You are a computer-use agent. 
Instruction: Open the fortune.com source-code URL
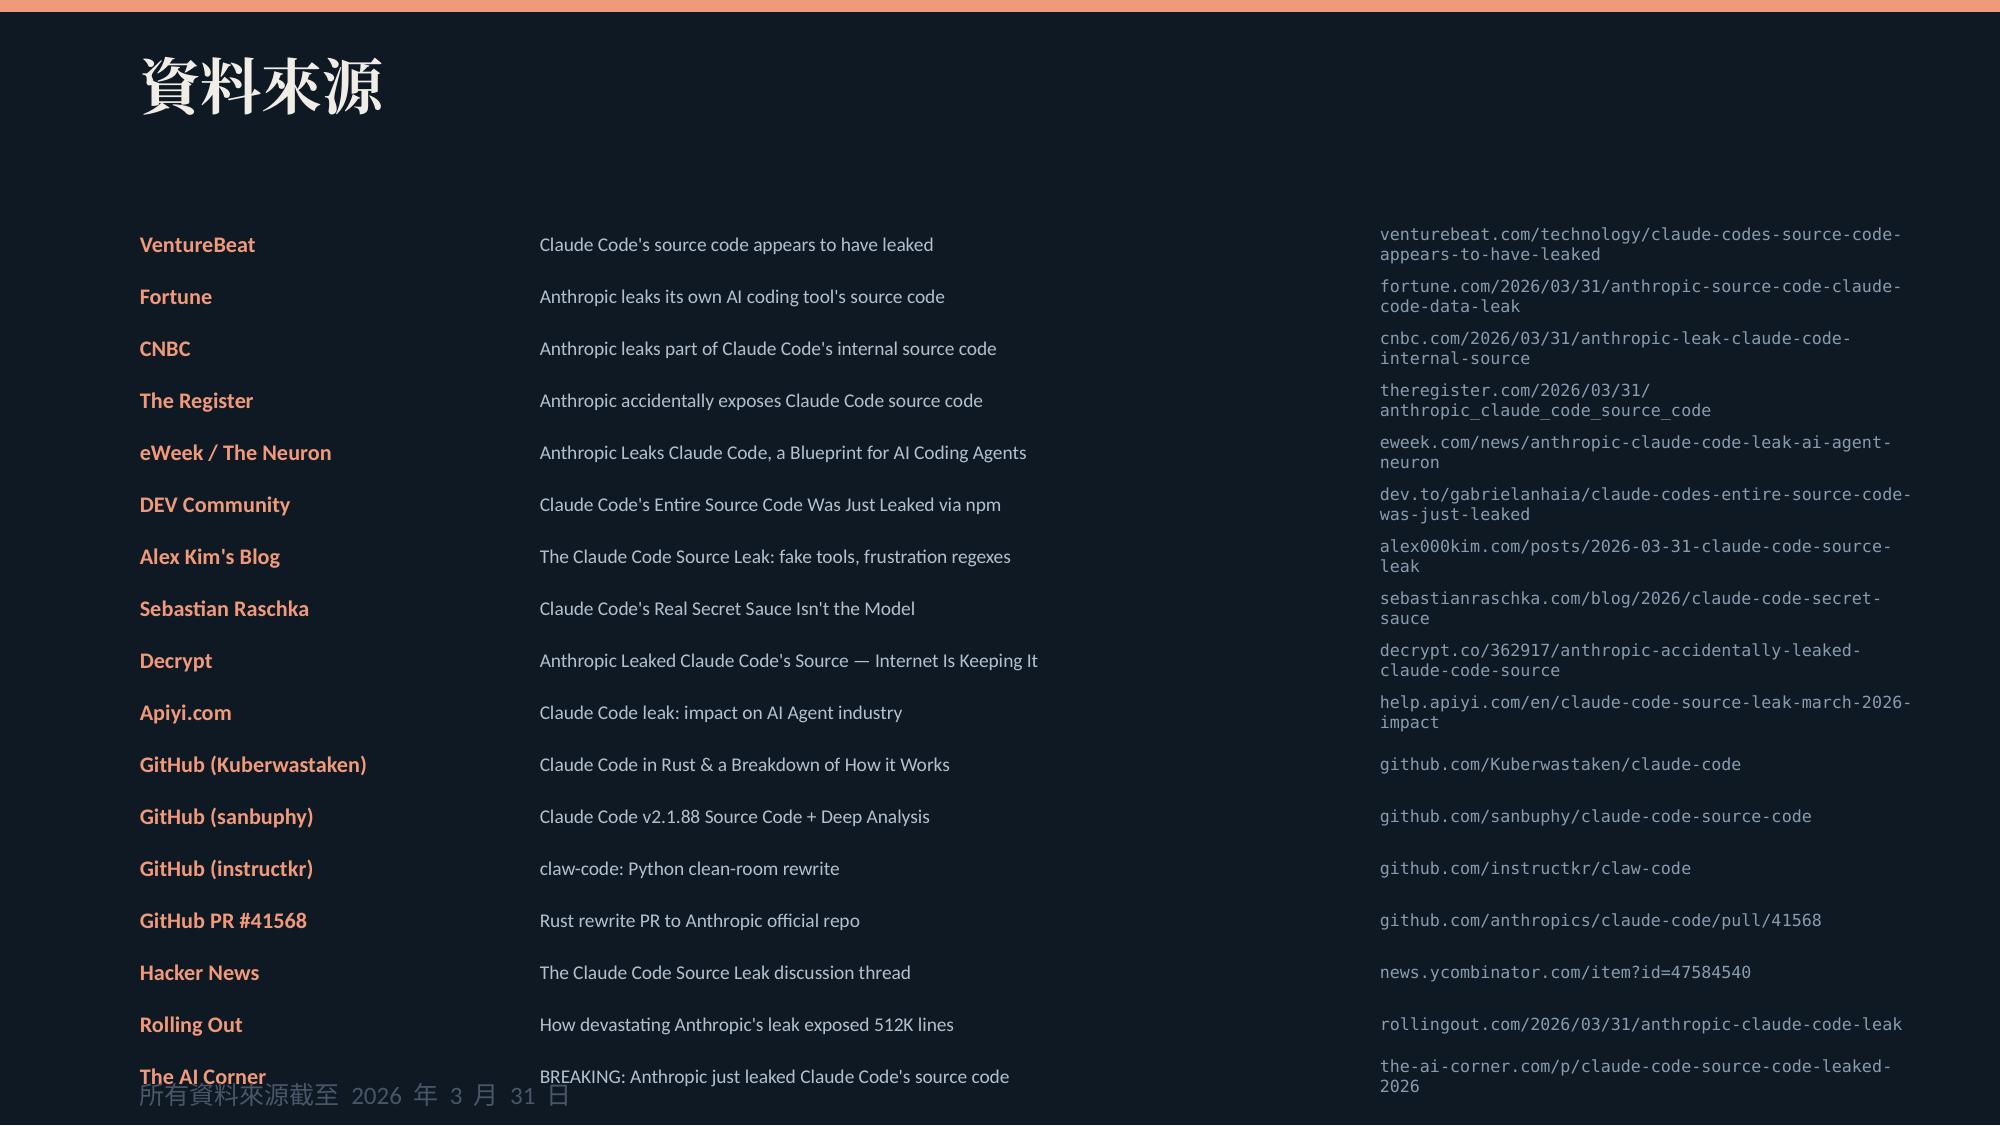[x=1640, y=296]
